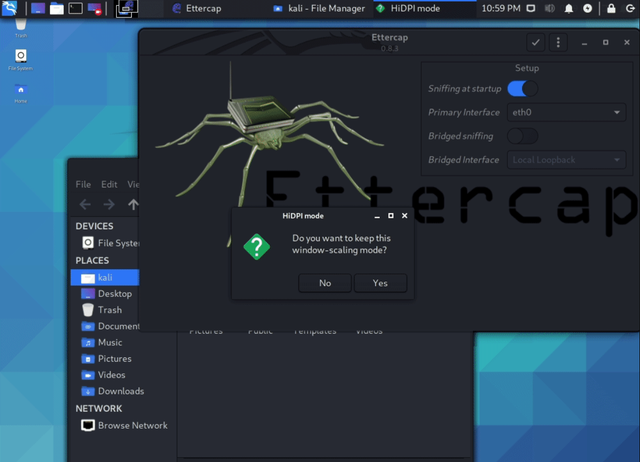Open the Ettercap three-dot options menu
This screenshot has width=640, height=462.
coord(558,42)
